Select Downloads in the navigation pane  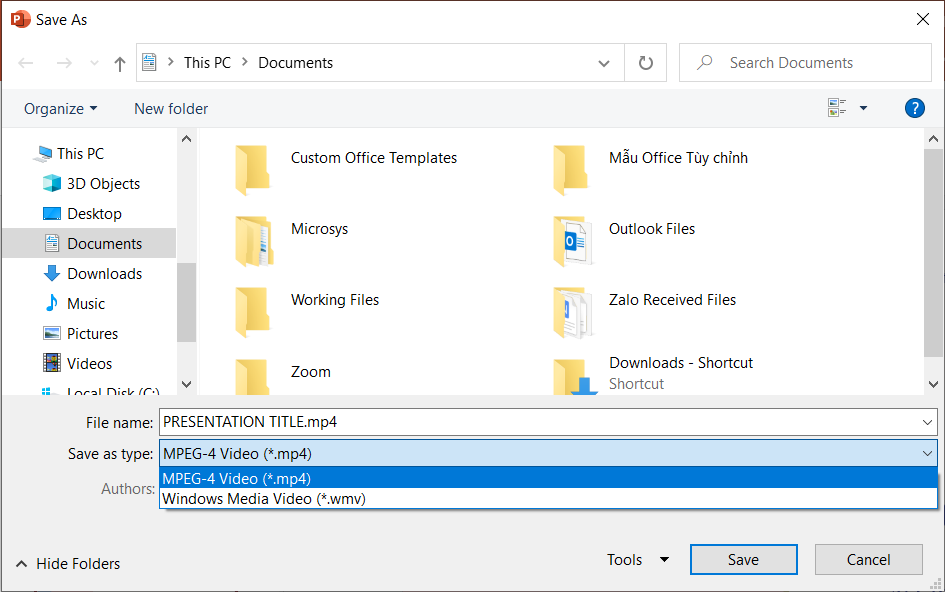pyautogui.click(x=104, y=274)
